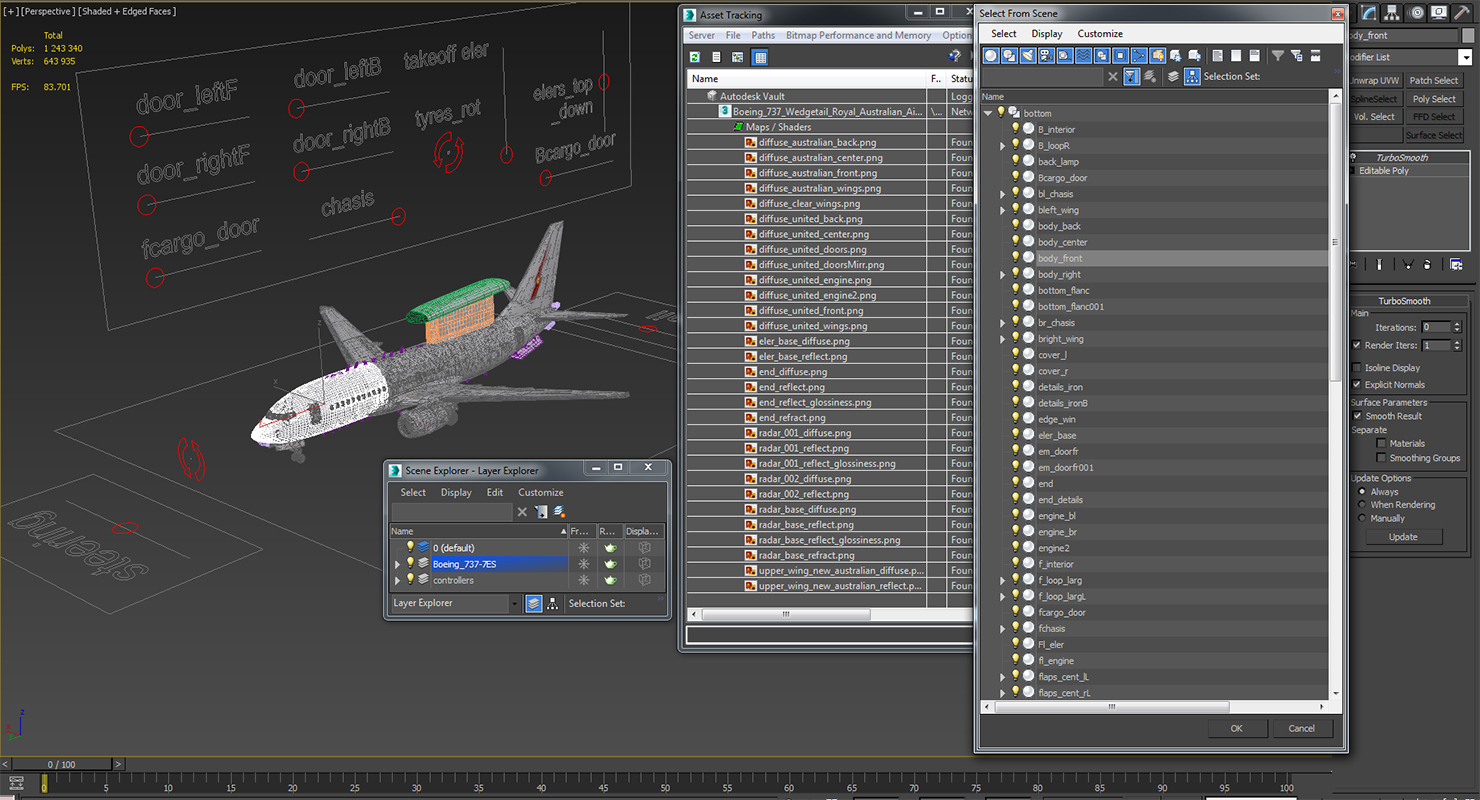This screenshot has height=800, width=1480.
Task: Toggle Display Space Warps filter icon
Action: coord(1083,56)
